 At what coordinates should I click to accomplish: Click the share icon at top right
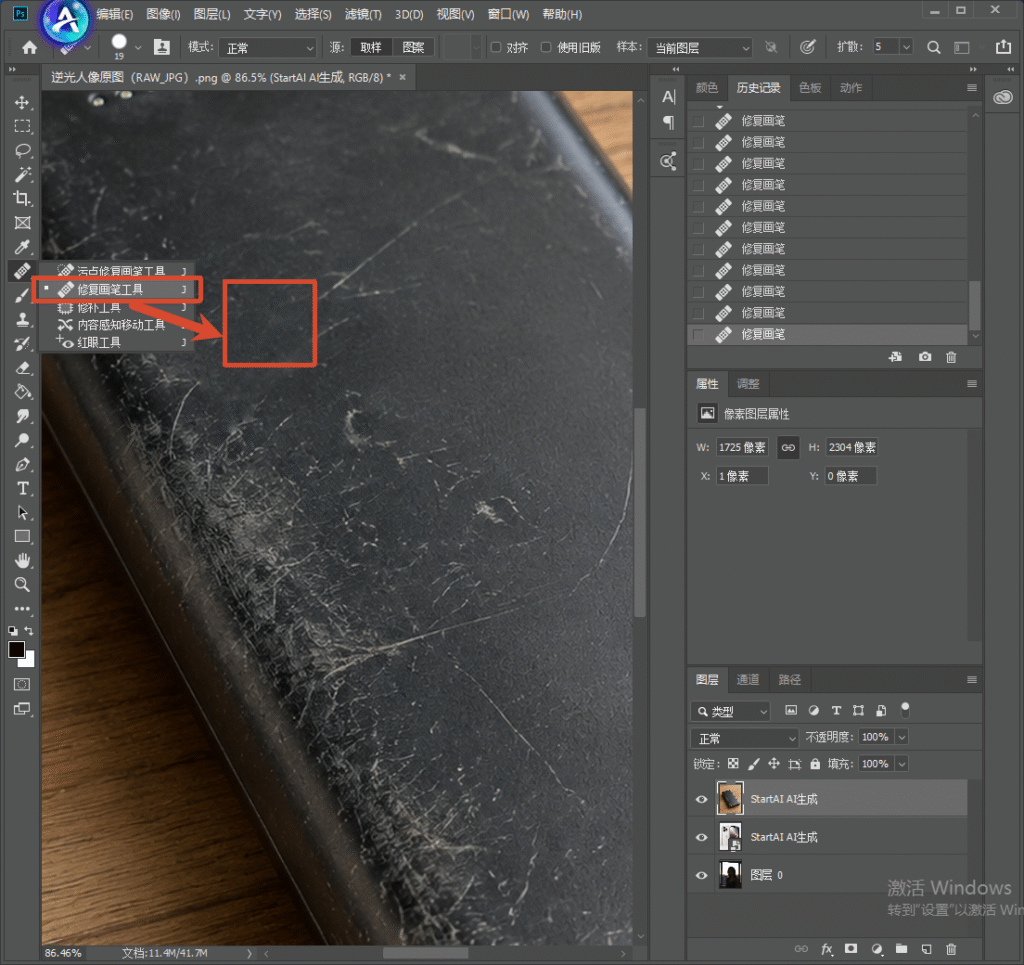click(x=1003, y=47)
